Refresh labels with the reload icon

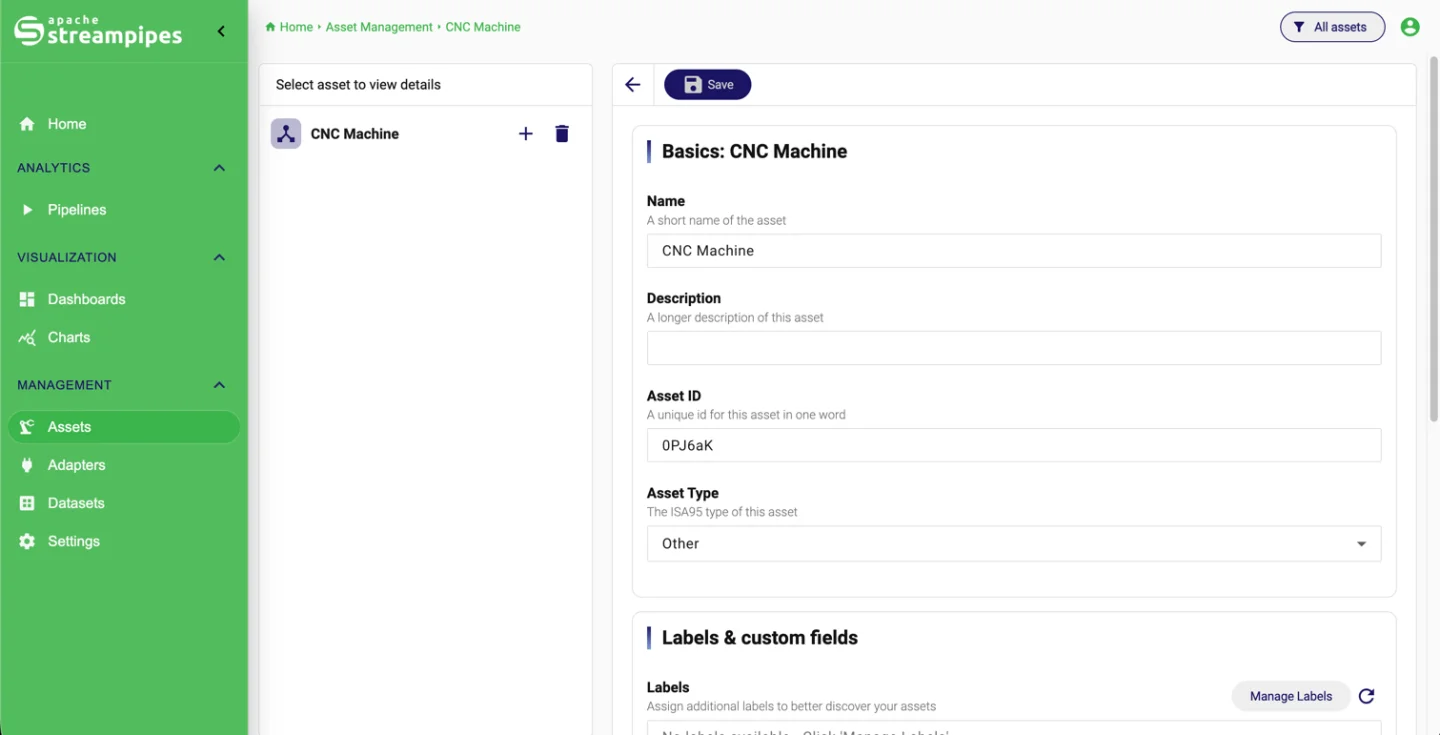[1367, 696]
